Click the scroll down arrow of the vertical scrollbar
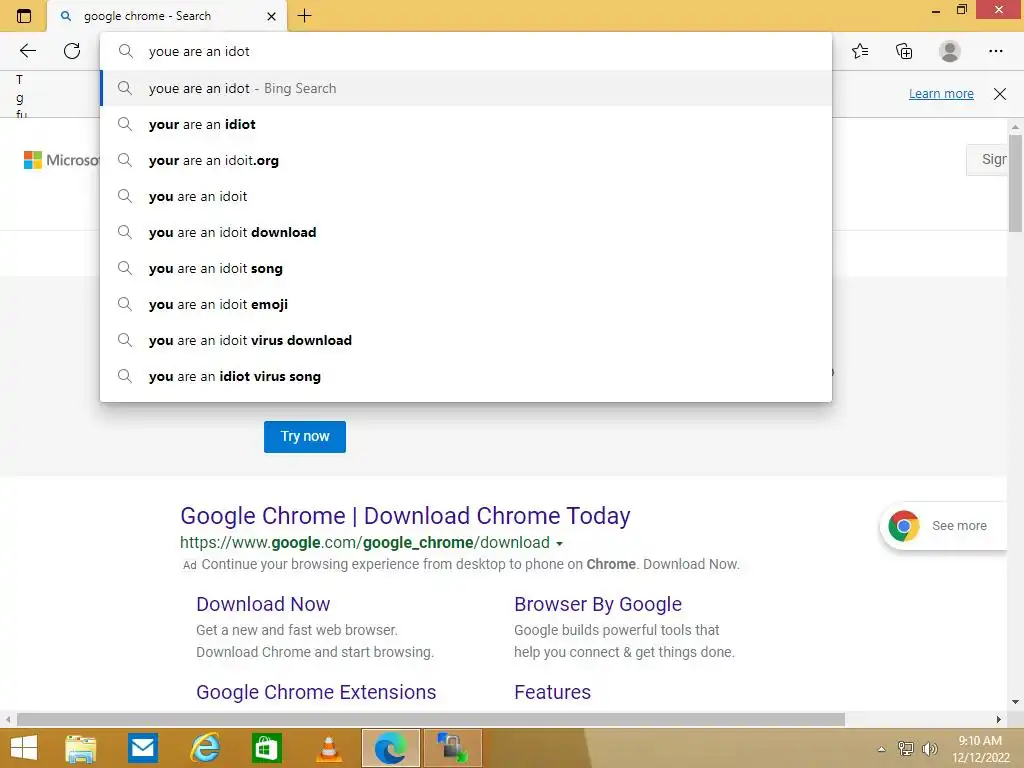Viewport: 1024px width, 768px height. click(x=1015, y=702)
